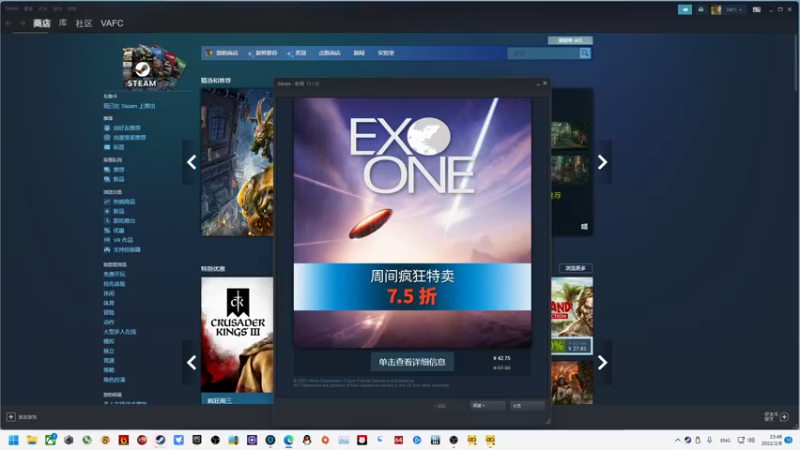Open the QQ penguin taskbar icon
This screenshot has width=800, height=450.
tap(307, 440)
